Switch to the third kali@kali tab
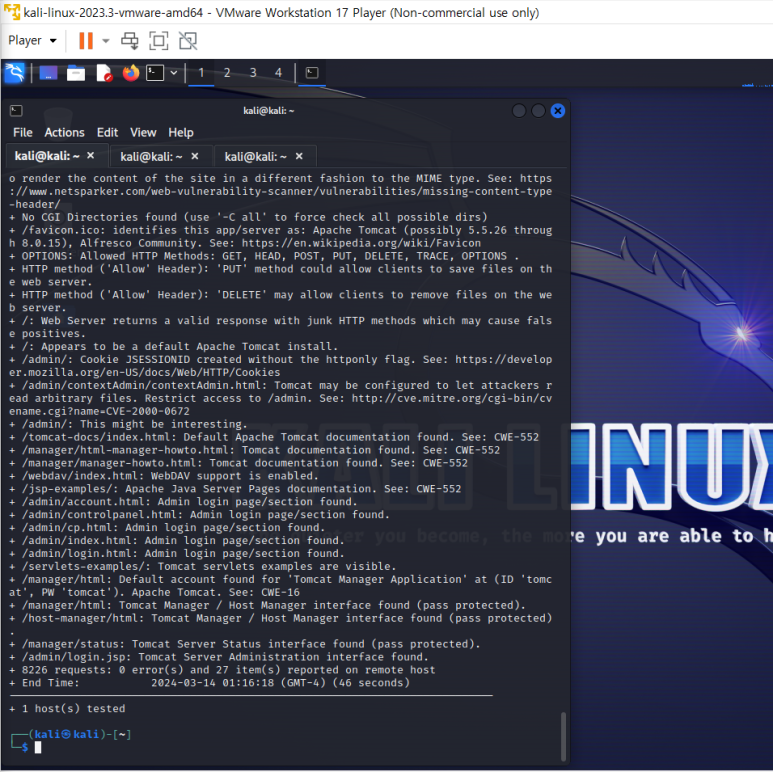 [255, 157]
